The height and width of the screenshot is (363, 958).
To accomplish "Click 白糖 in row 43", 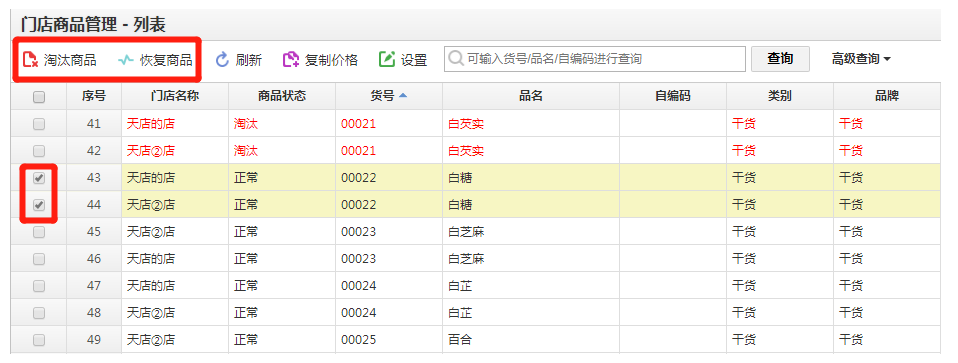I will [x=460, y=178].
